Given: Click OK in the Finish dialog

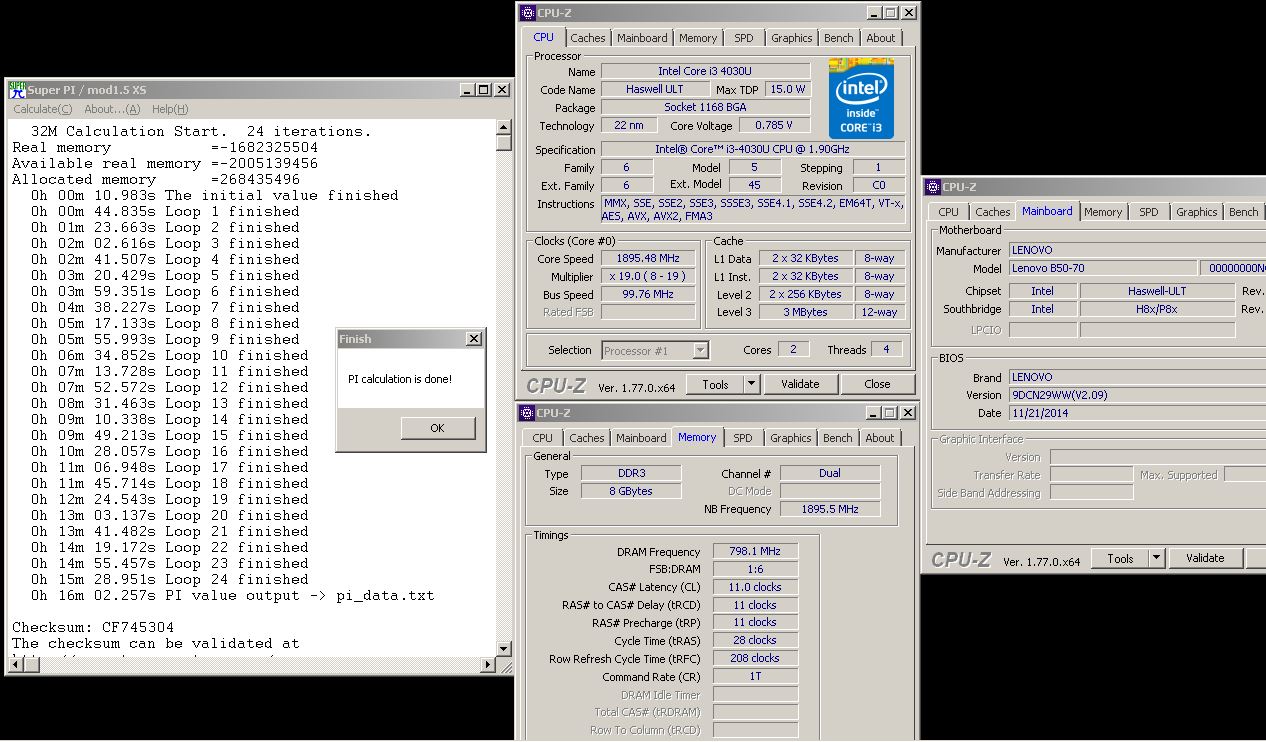Looking at the screenshot, I should point(437,427).
